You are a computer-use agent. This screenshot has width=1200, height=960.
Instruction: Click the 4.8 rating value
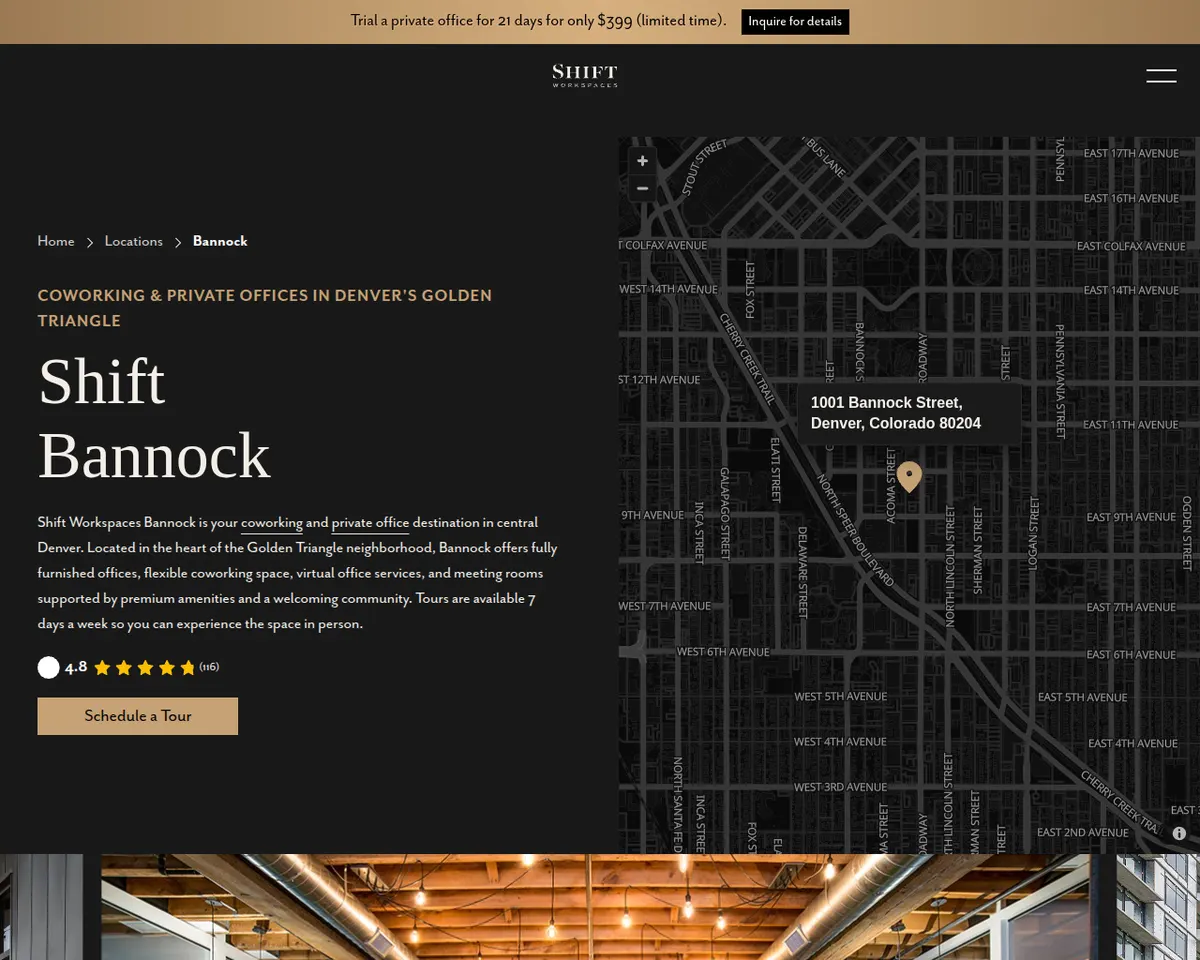[x=76, y=667]
